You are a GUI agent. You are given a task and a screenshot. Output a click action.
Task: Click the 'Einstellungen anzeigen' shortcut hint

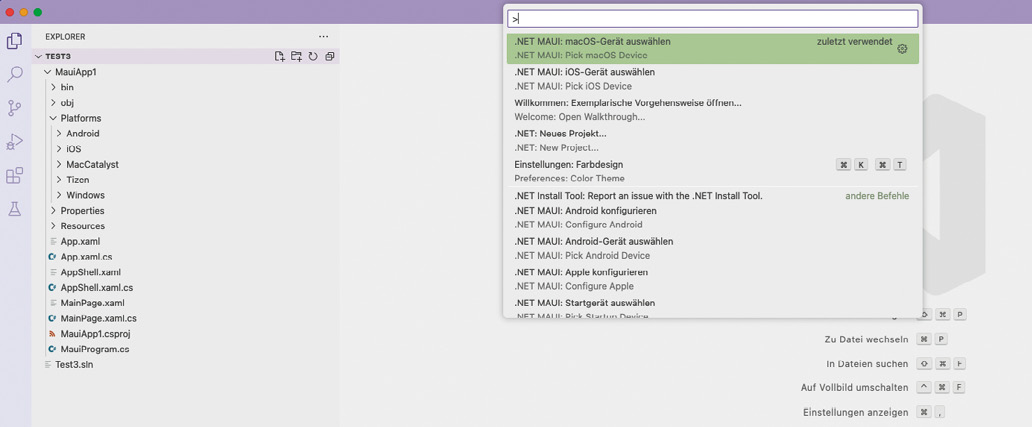tap(856, 413)
